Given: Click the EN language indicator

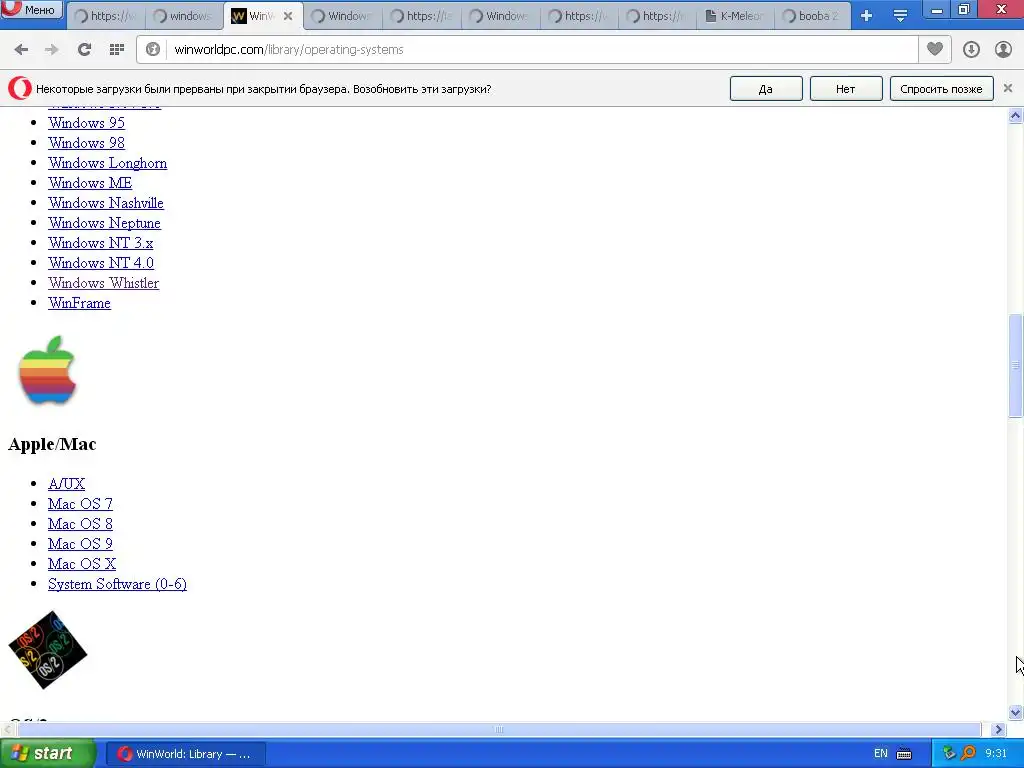Looking at the screenshot, I should [880, 754].
